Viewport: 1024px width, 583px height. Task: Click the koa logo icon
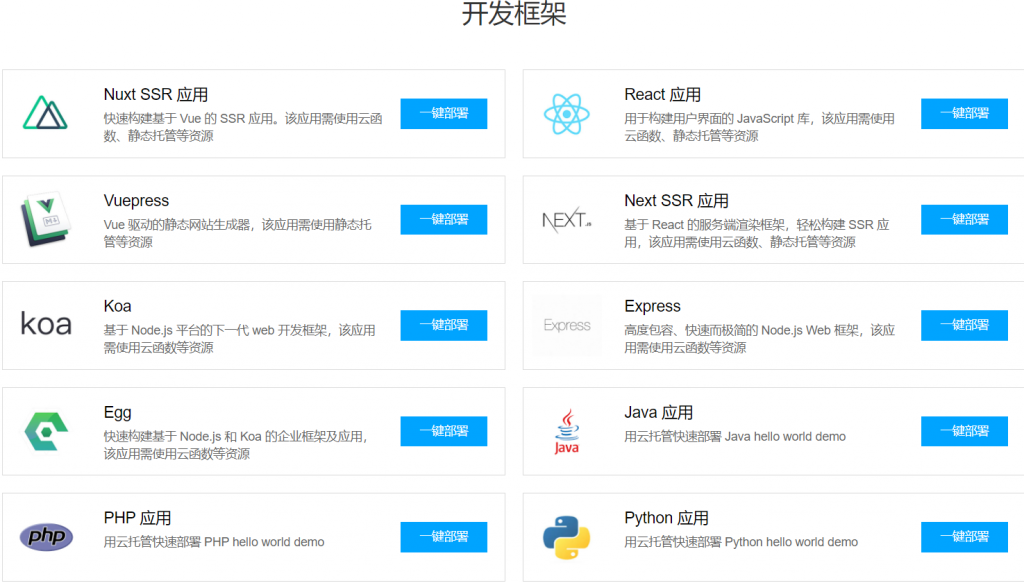46,324
